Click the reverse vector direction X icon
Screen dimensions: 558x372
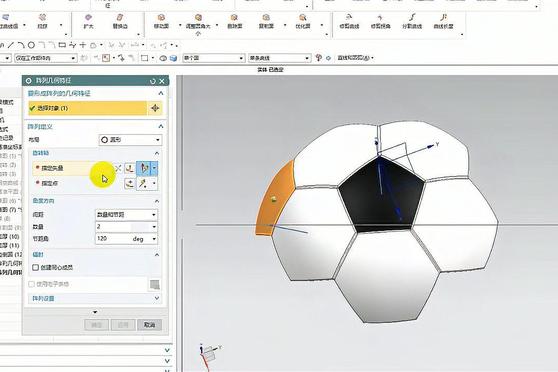pos(118,168)
